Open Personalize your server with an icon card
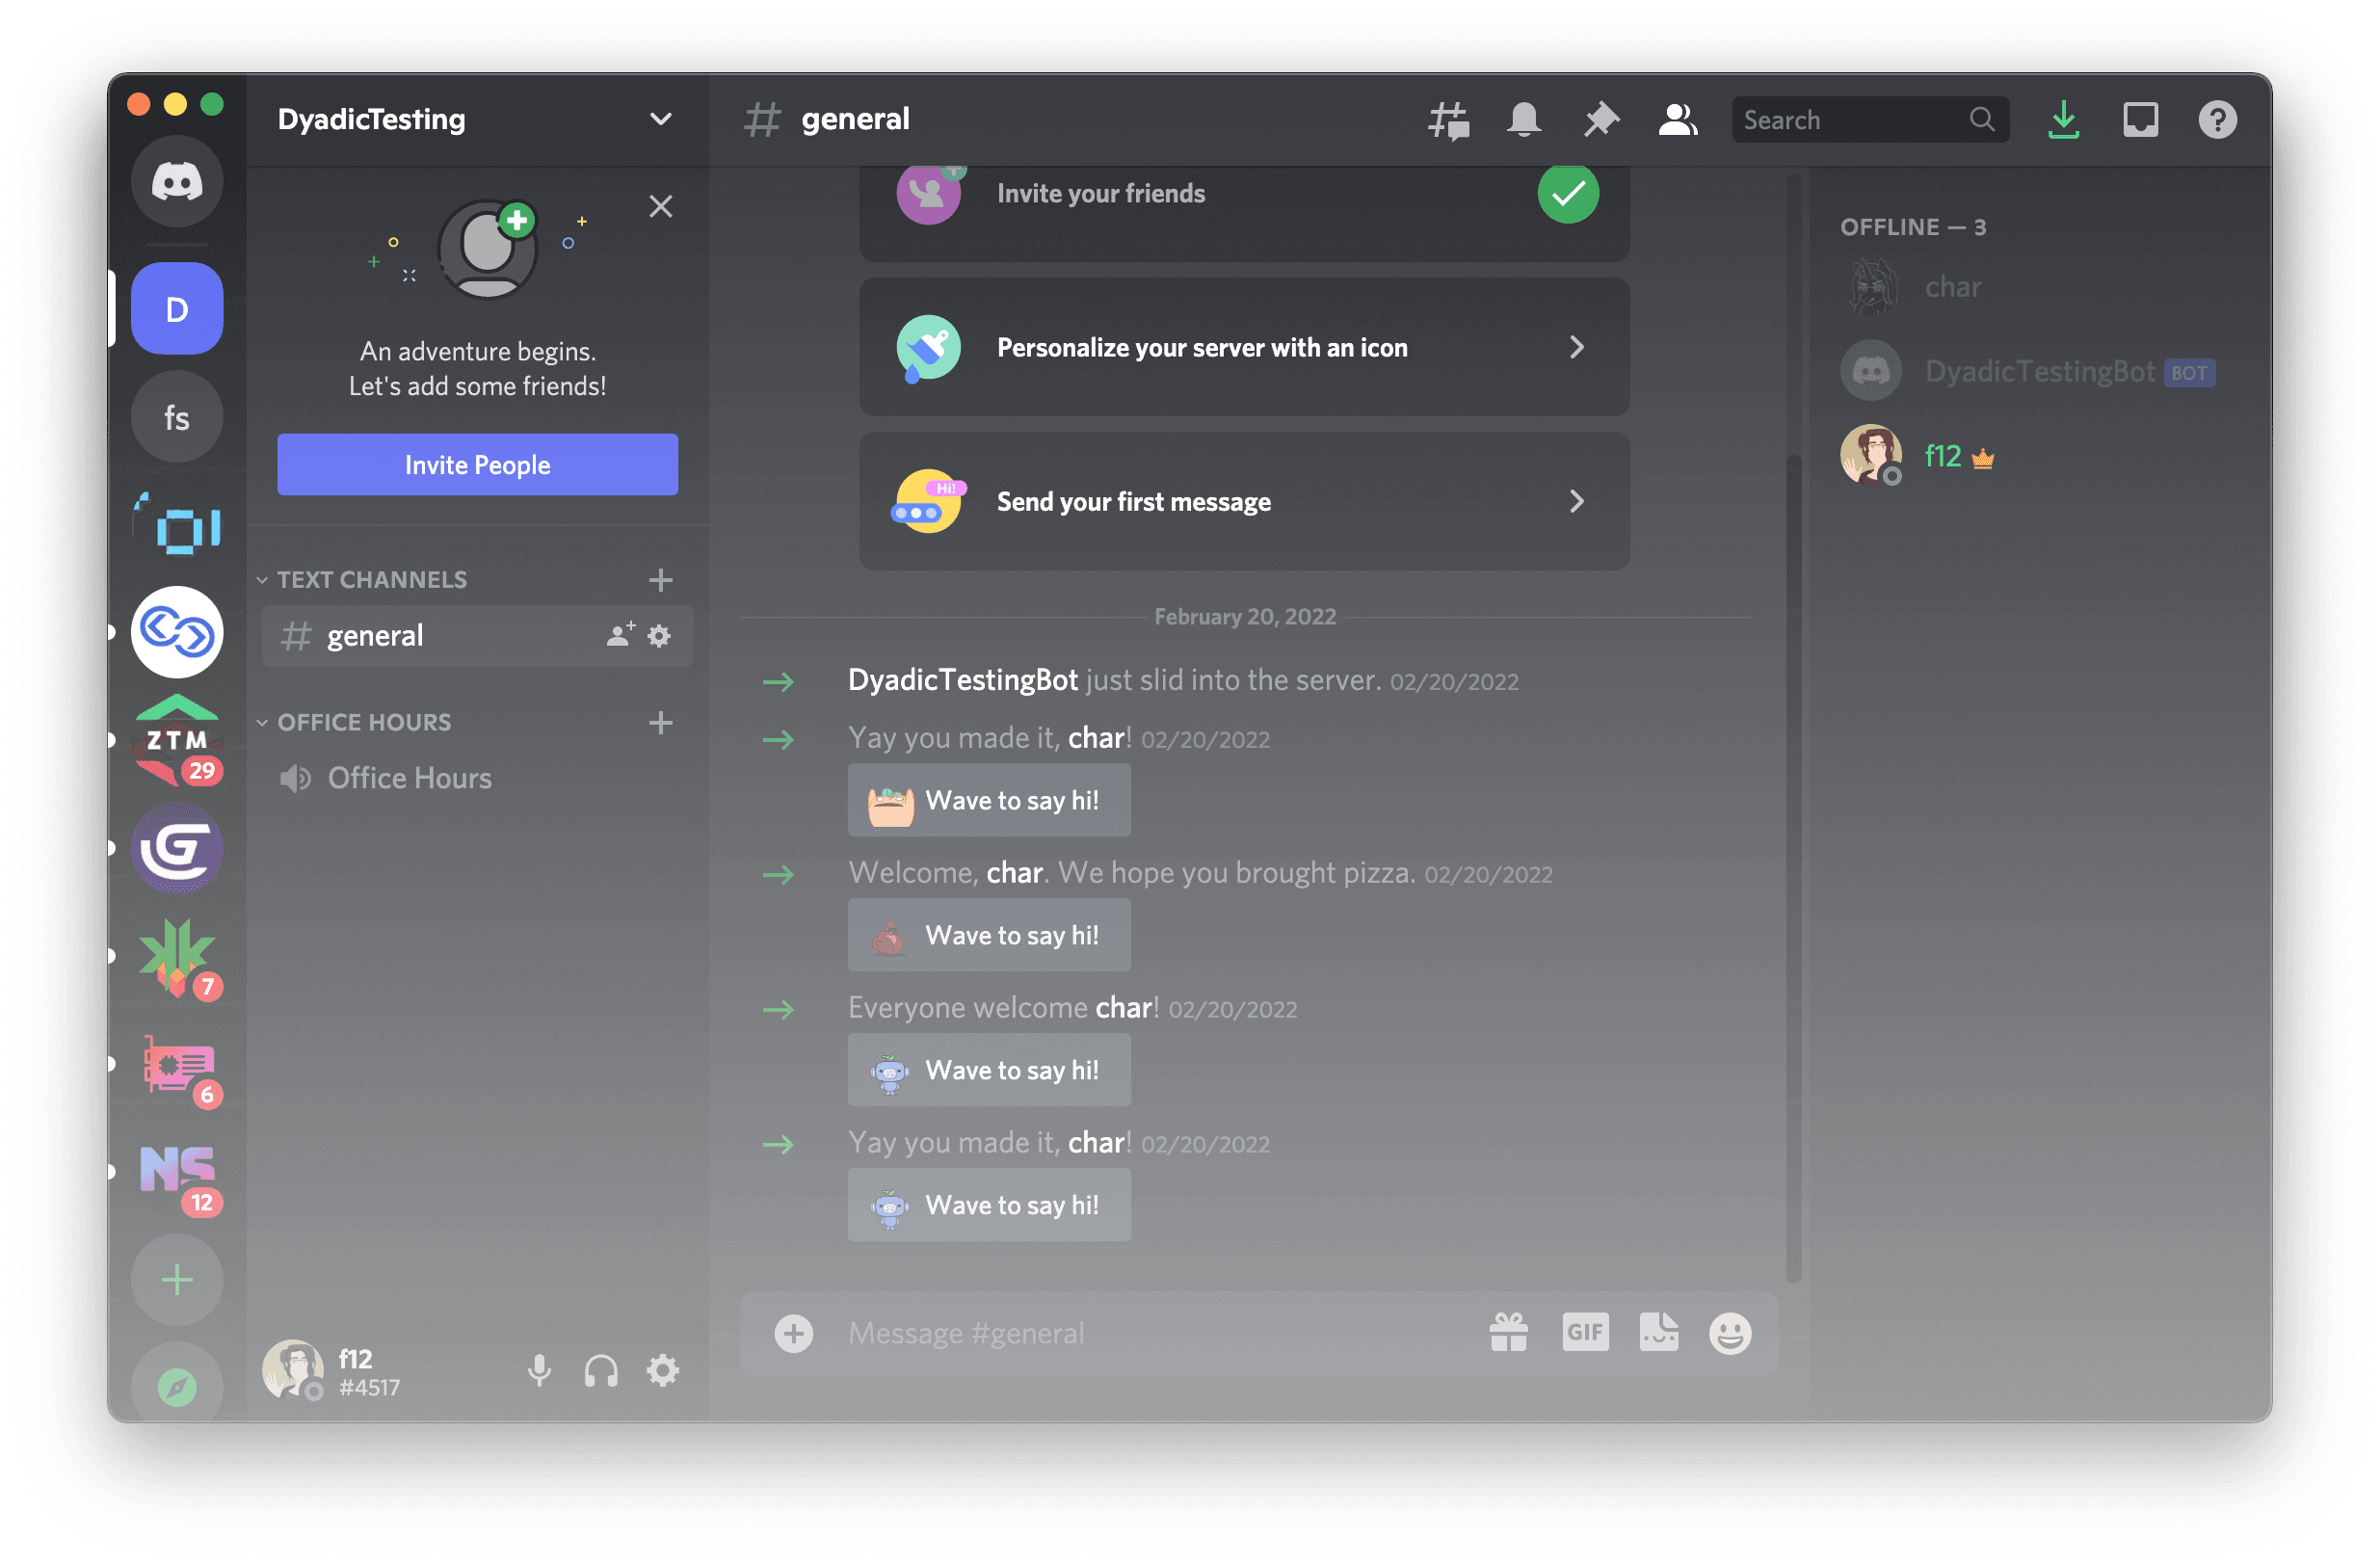Viewport: 2380px width, 1565px height. [x=1245, y=348]
